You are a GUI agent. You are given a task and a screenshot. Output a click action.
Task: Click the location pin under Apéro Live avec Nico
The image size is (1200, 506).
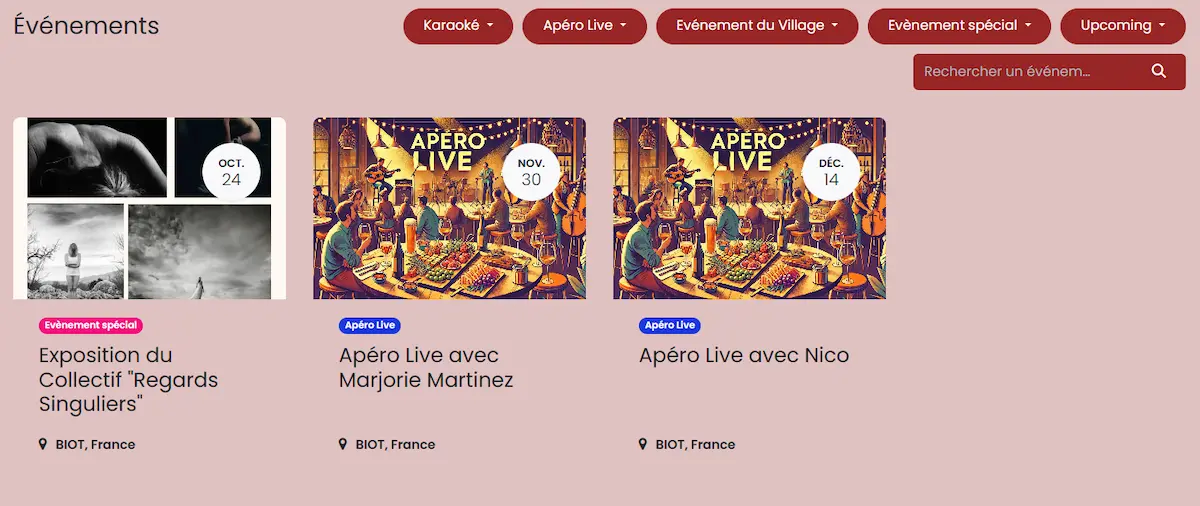coord(643,444)
